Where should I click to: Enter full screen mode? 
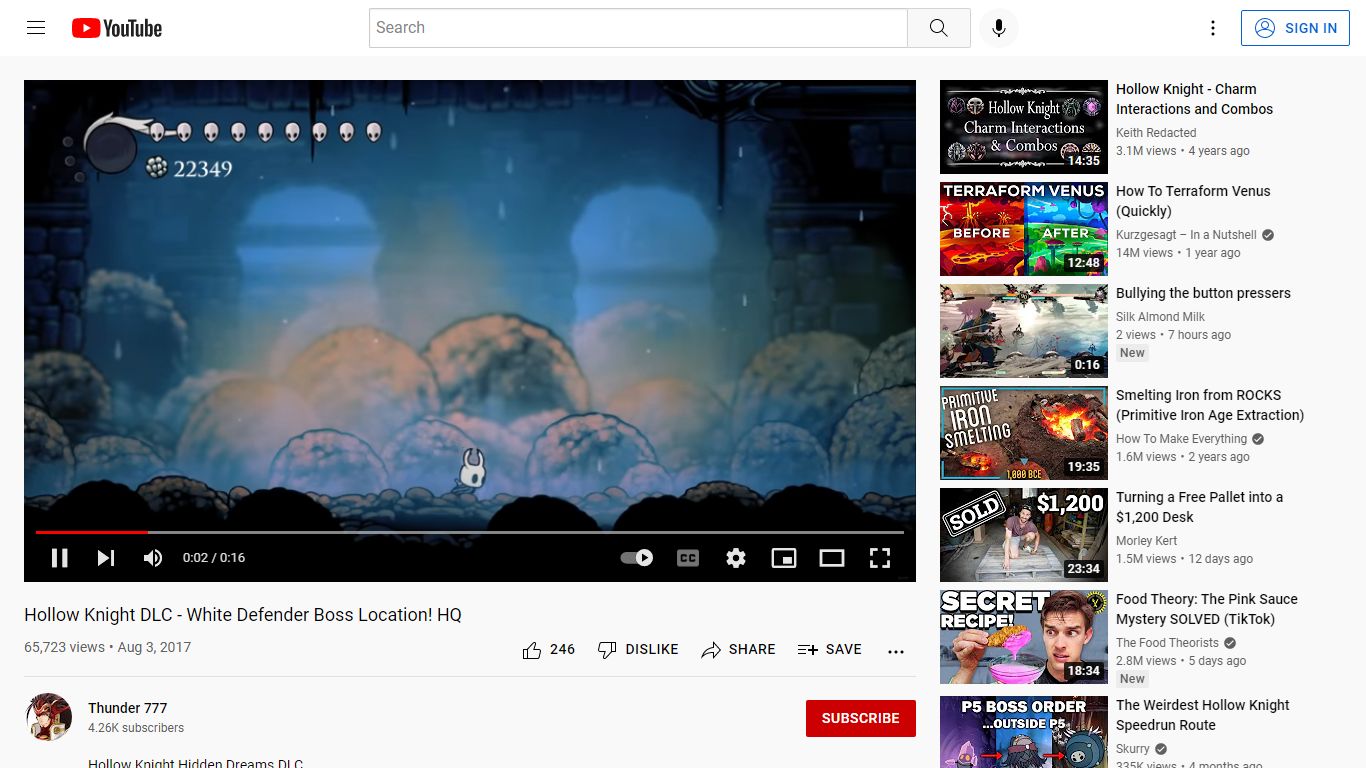pyautogui.click(x=880, y=558)
